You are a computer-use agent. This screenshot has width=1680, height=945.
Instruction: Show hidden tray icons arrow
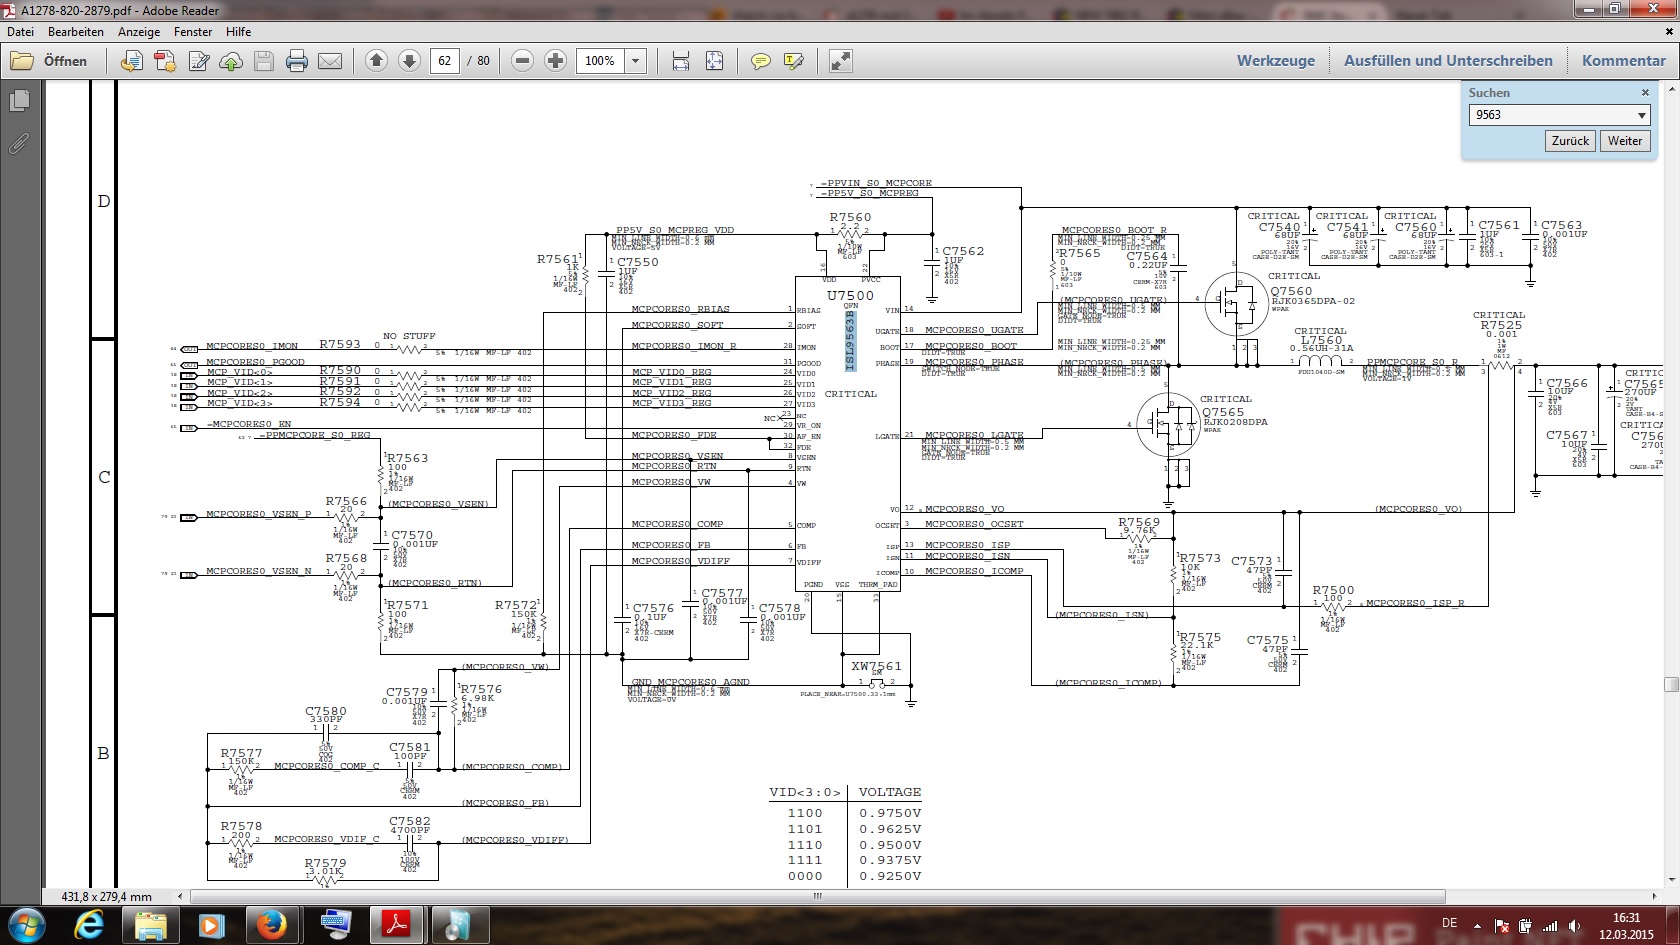tap(1477, 926)
